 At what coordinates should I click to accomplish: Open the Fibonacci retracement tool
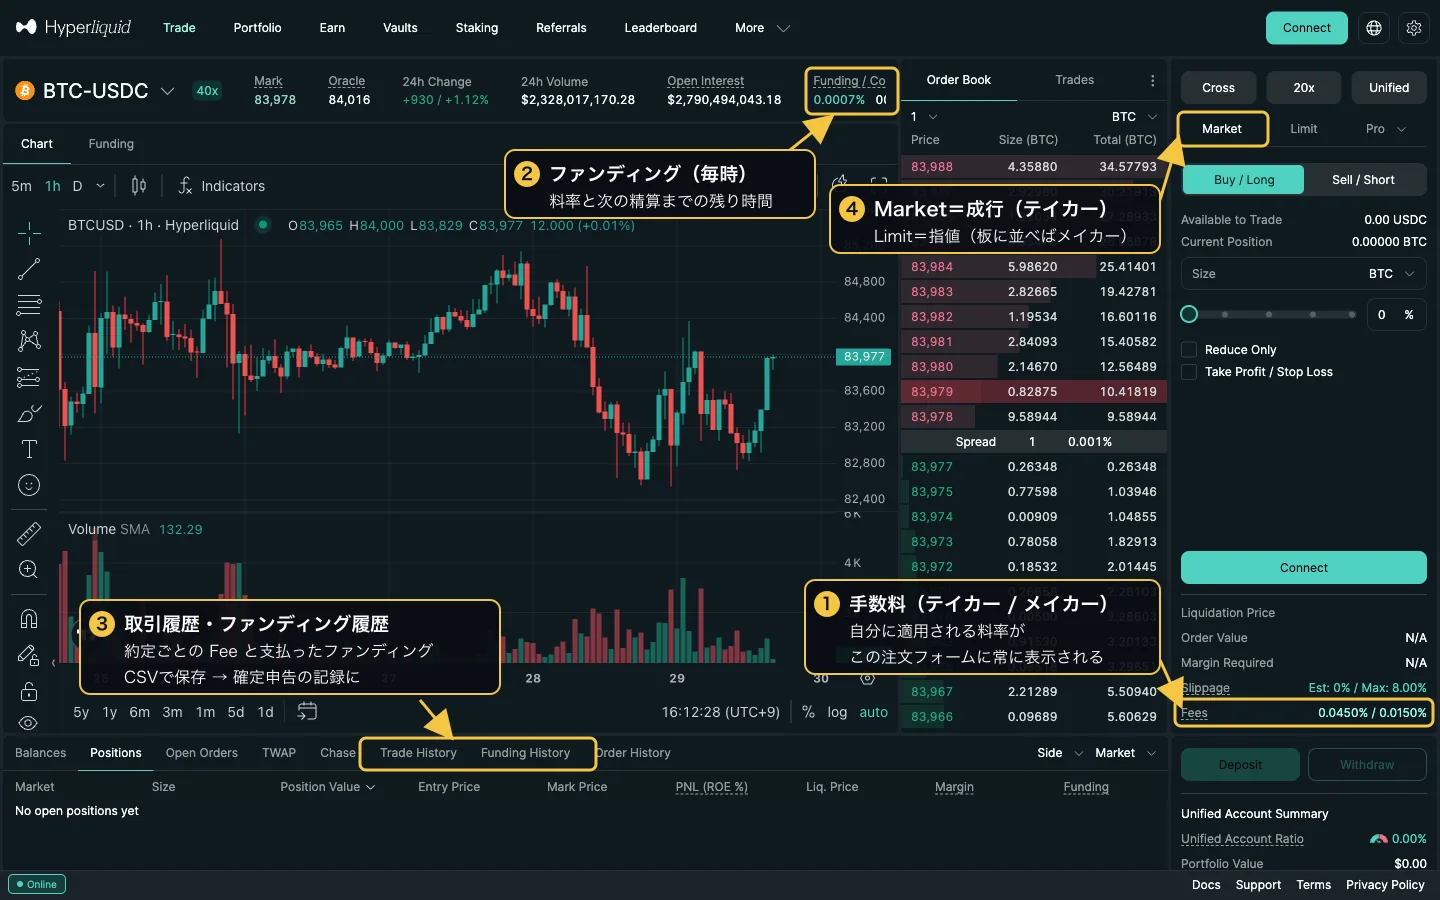point(29,305)
